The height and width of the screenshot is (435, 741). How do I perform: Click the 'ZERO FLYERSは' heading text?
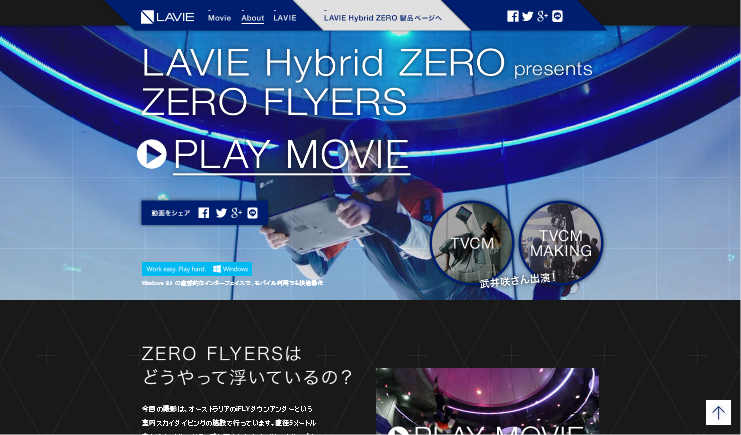click(x=221, y=354)
